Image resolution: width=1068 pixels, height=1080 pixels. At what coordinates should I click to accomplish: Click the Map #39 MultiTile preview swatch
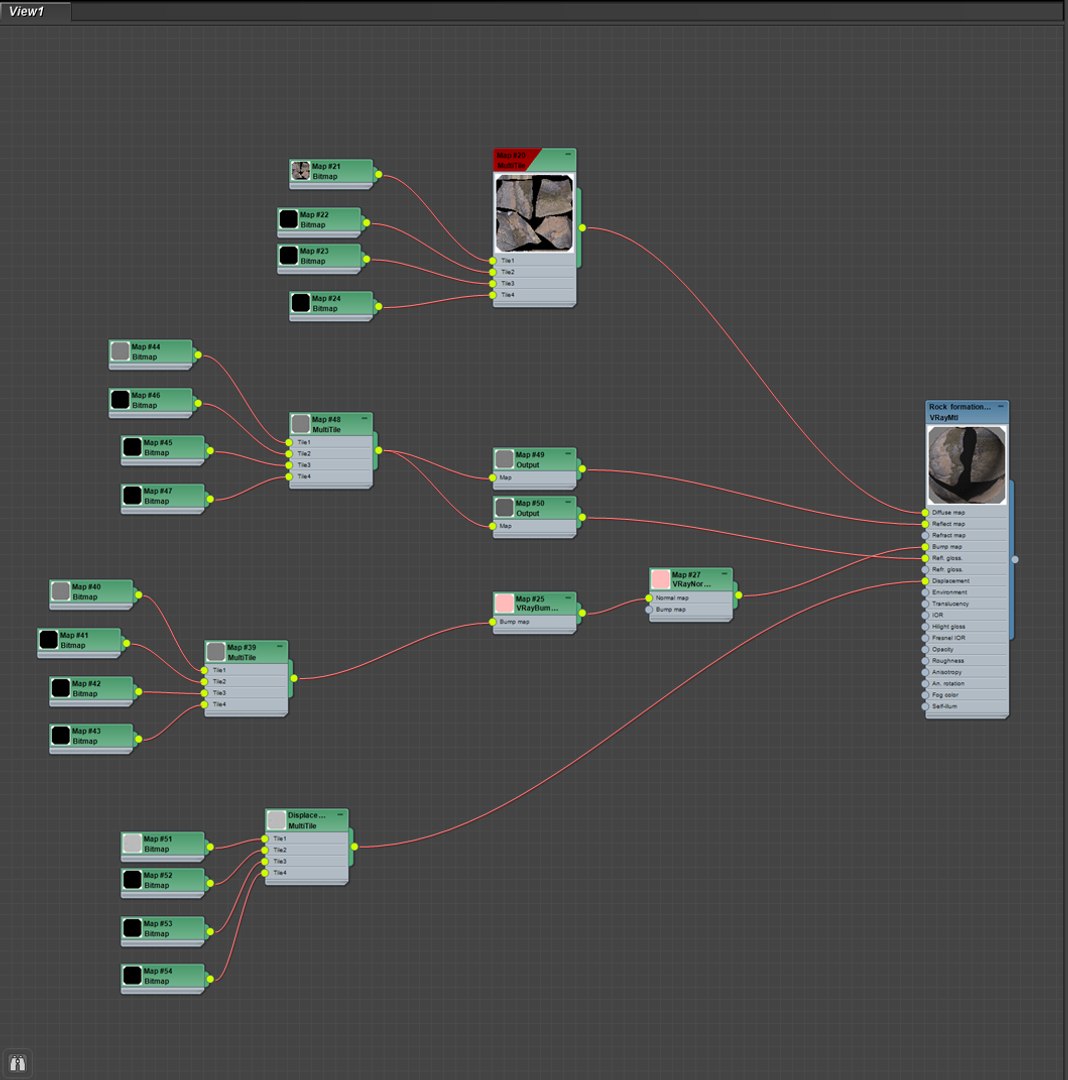[x=216, y=652]
